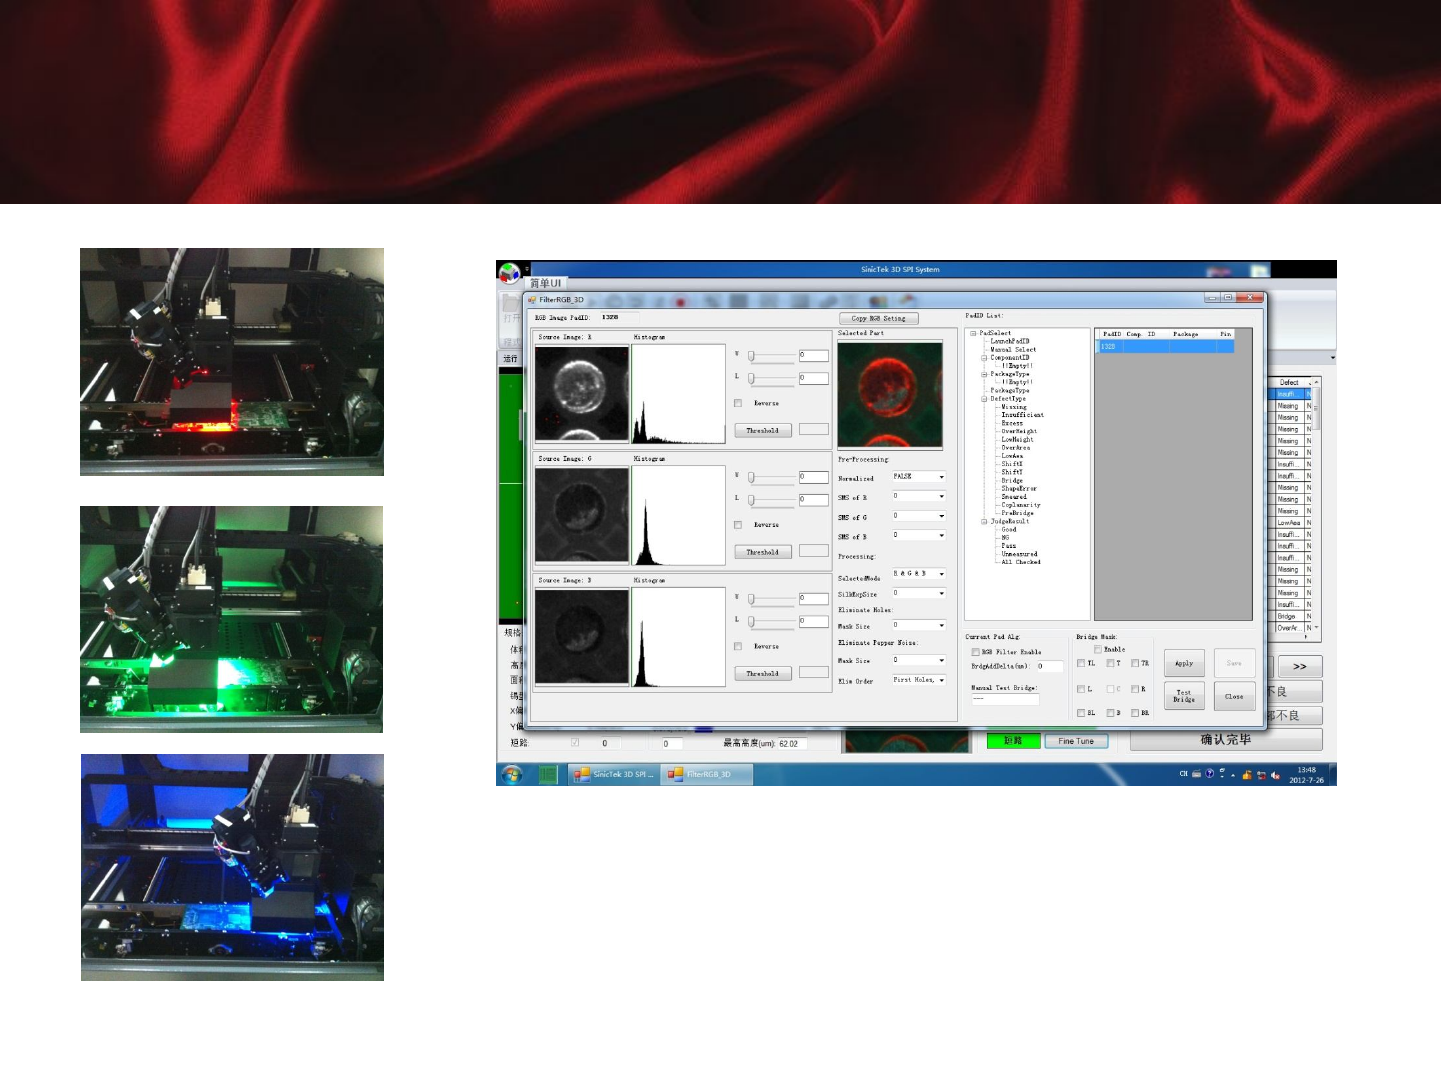Select Insufficient in the DefectType tree

coord(1022,415)
